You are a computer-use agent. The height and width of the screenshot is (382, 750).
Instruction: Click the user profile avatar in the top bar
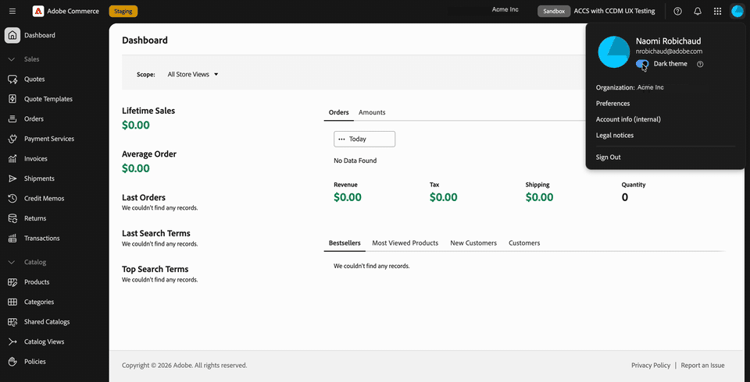point(737,11)
